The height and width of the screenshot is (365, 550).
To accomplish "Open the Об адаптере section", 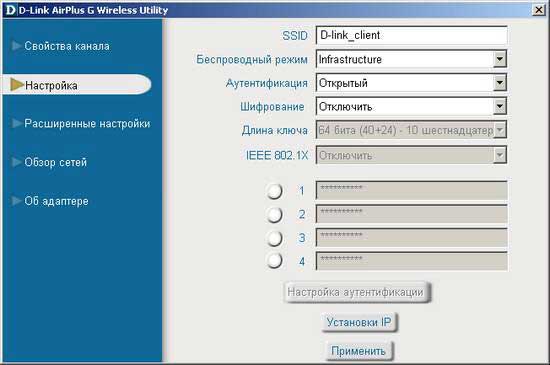I will 56,201.
